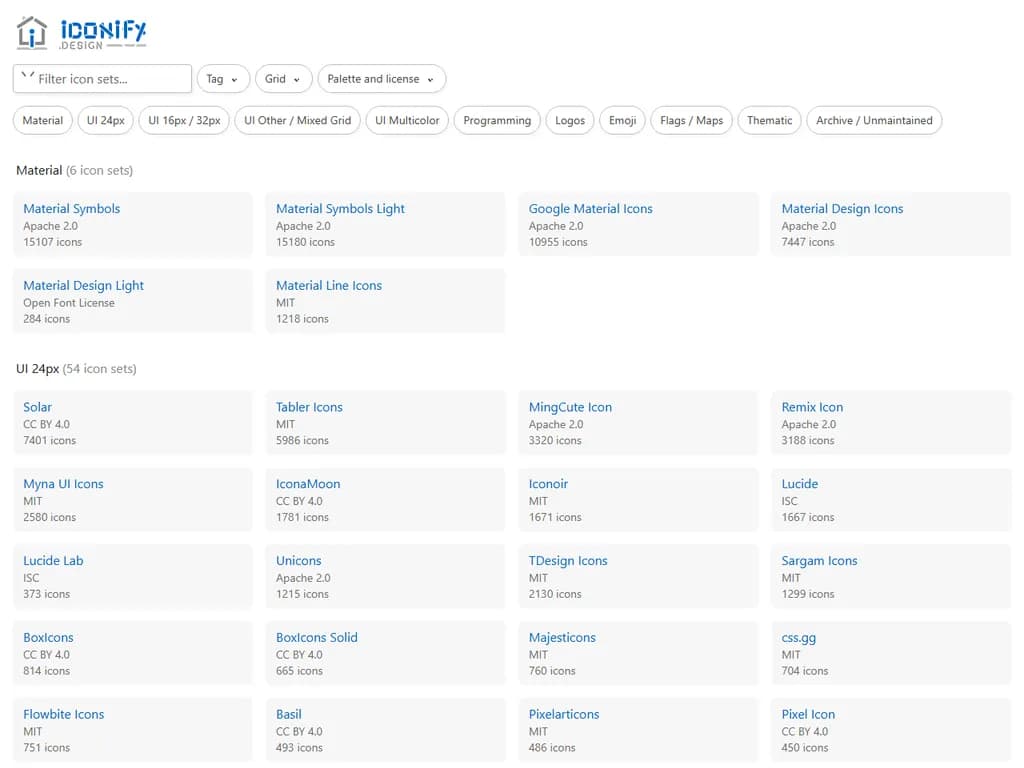Open the Material Symbols icon set
Screen dimensions: 1024x768
71,208
